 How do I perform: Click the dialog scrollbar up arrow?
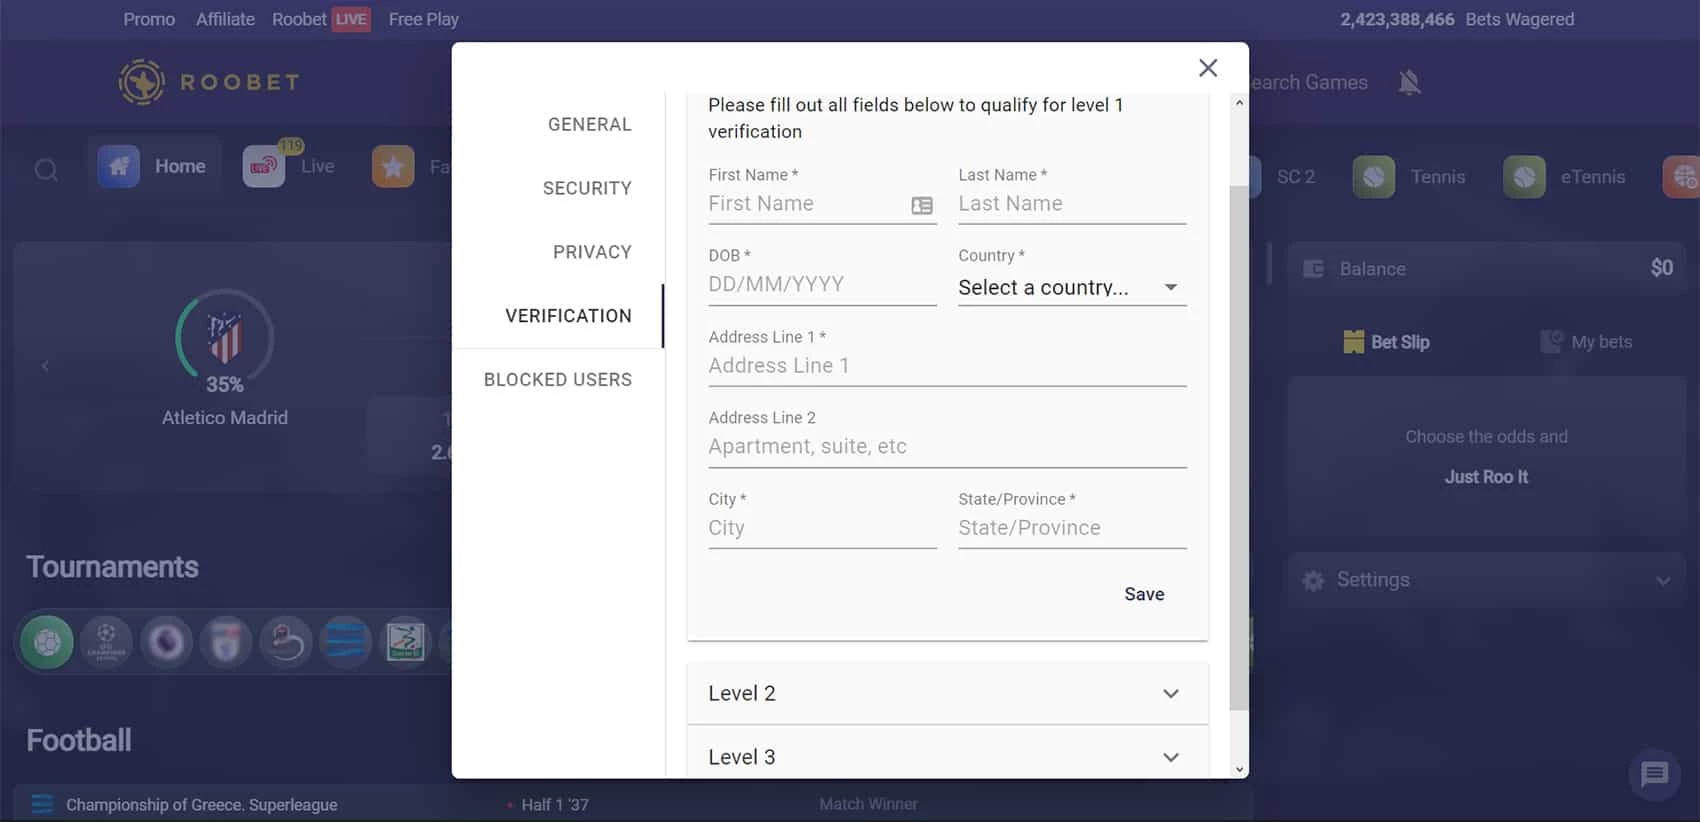1239,103
